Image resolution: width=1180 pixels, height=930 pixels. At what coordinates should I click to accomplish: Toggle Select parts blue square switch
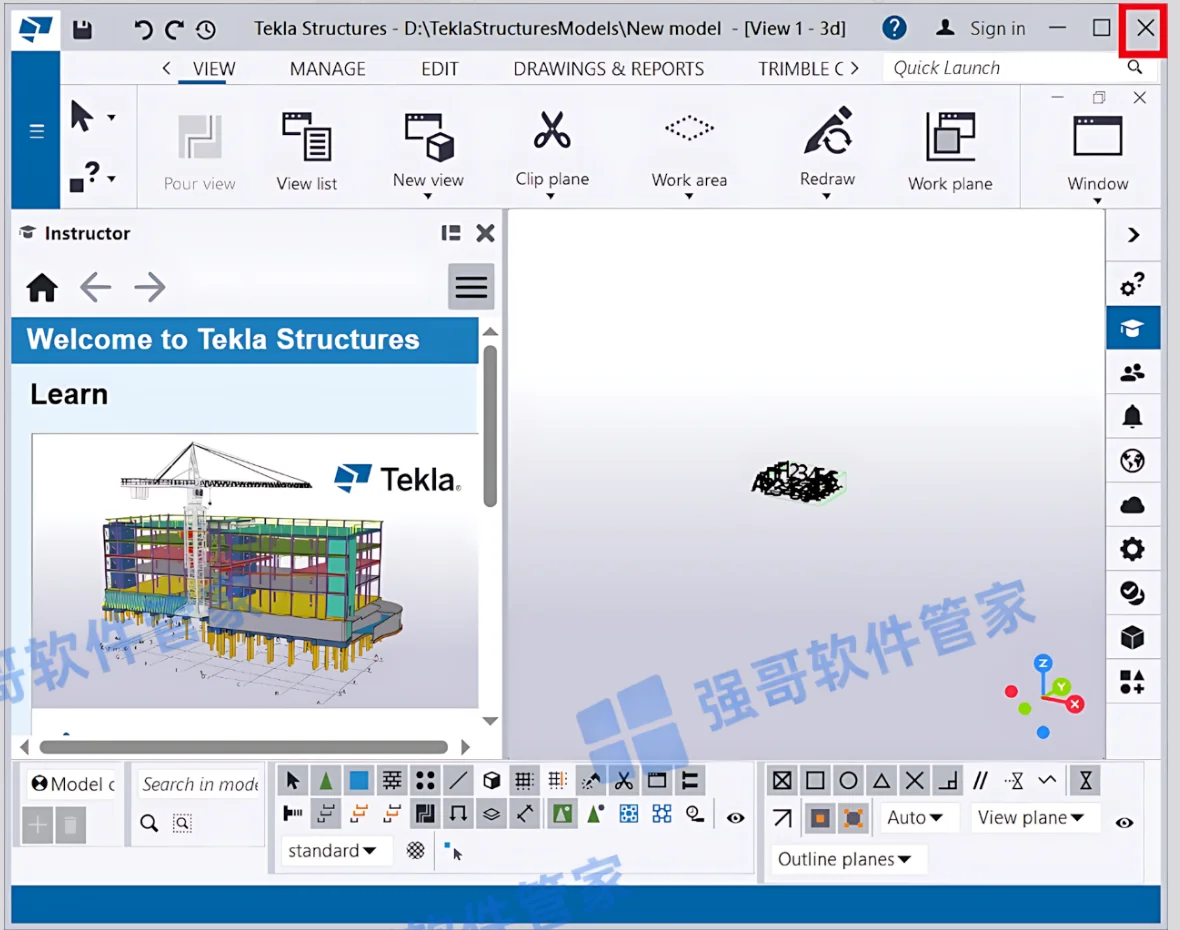[x=359, y=781]
